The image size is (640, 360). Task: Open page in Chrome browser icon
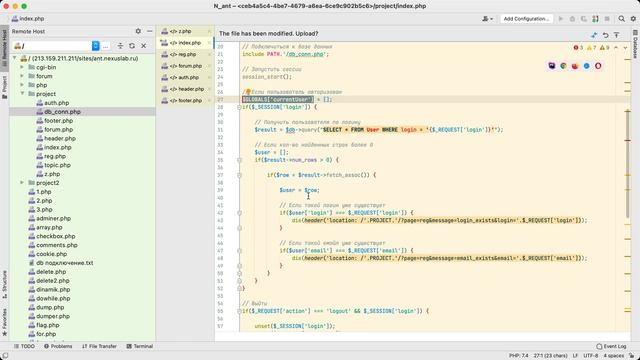[563, 66]
